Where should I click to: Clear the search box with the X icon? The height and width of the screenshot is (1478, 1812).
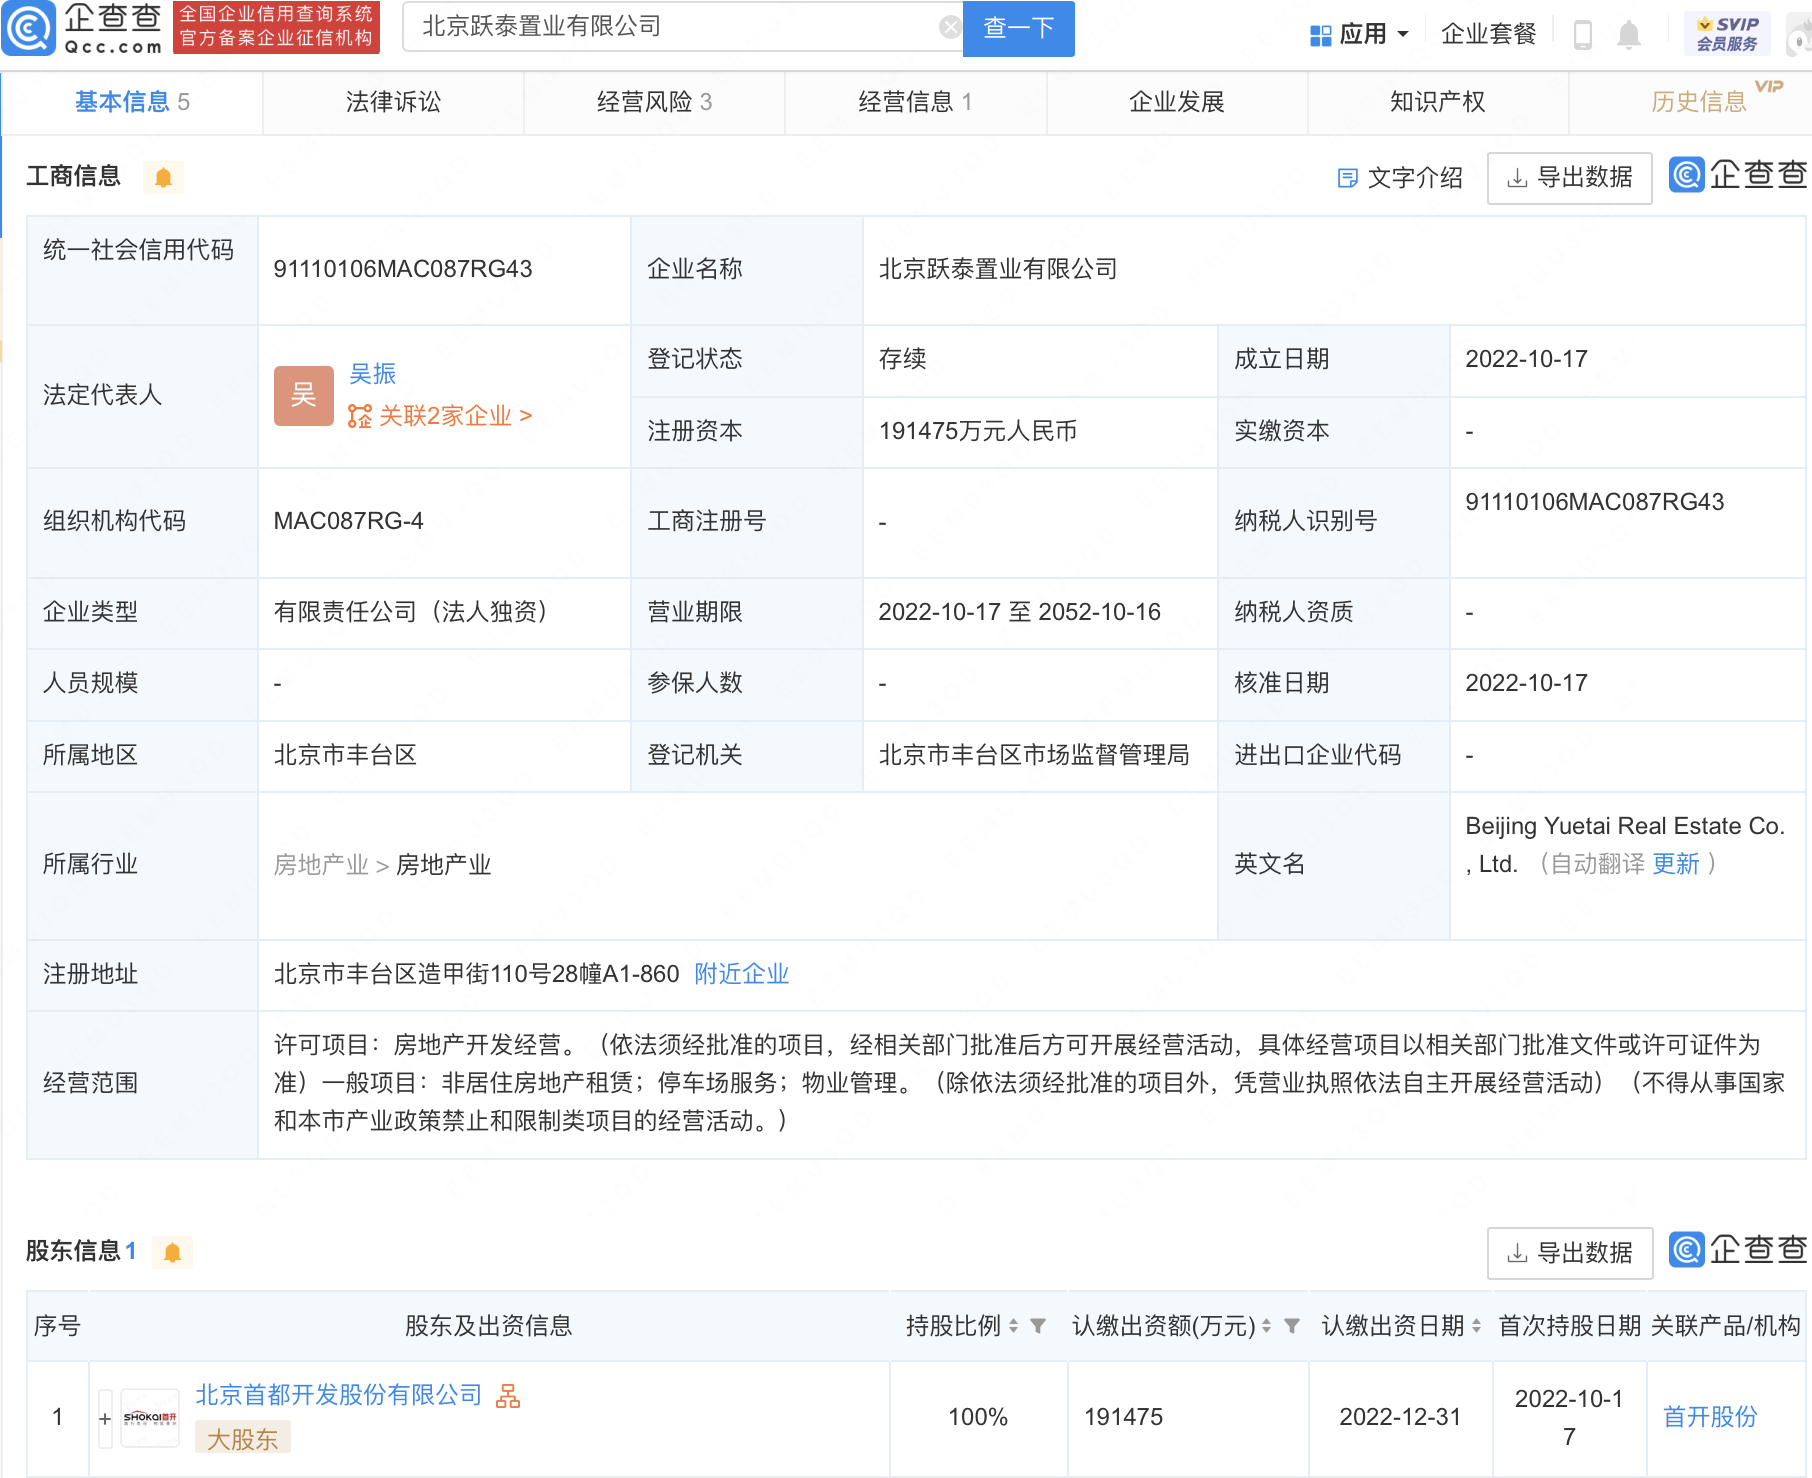[x=950, y=27]
